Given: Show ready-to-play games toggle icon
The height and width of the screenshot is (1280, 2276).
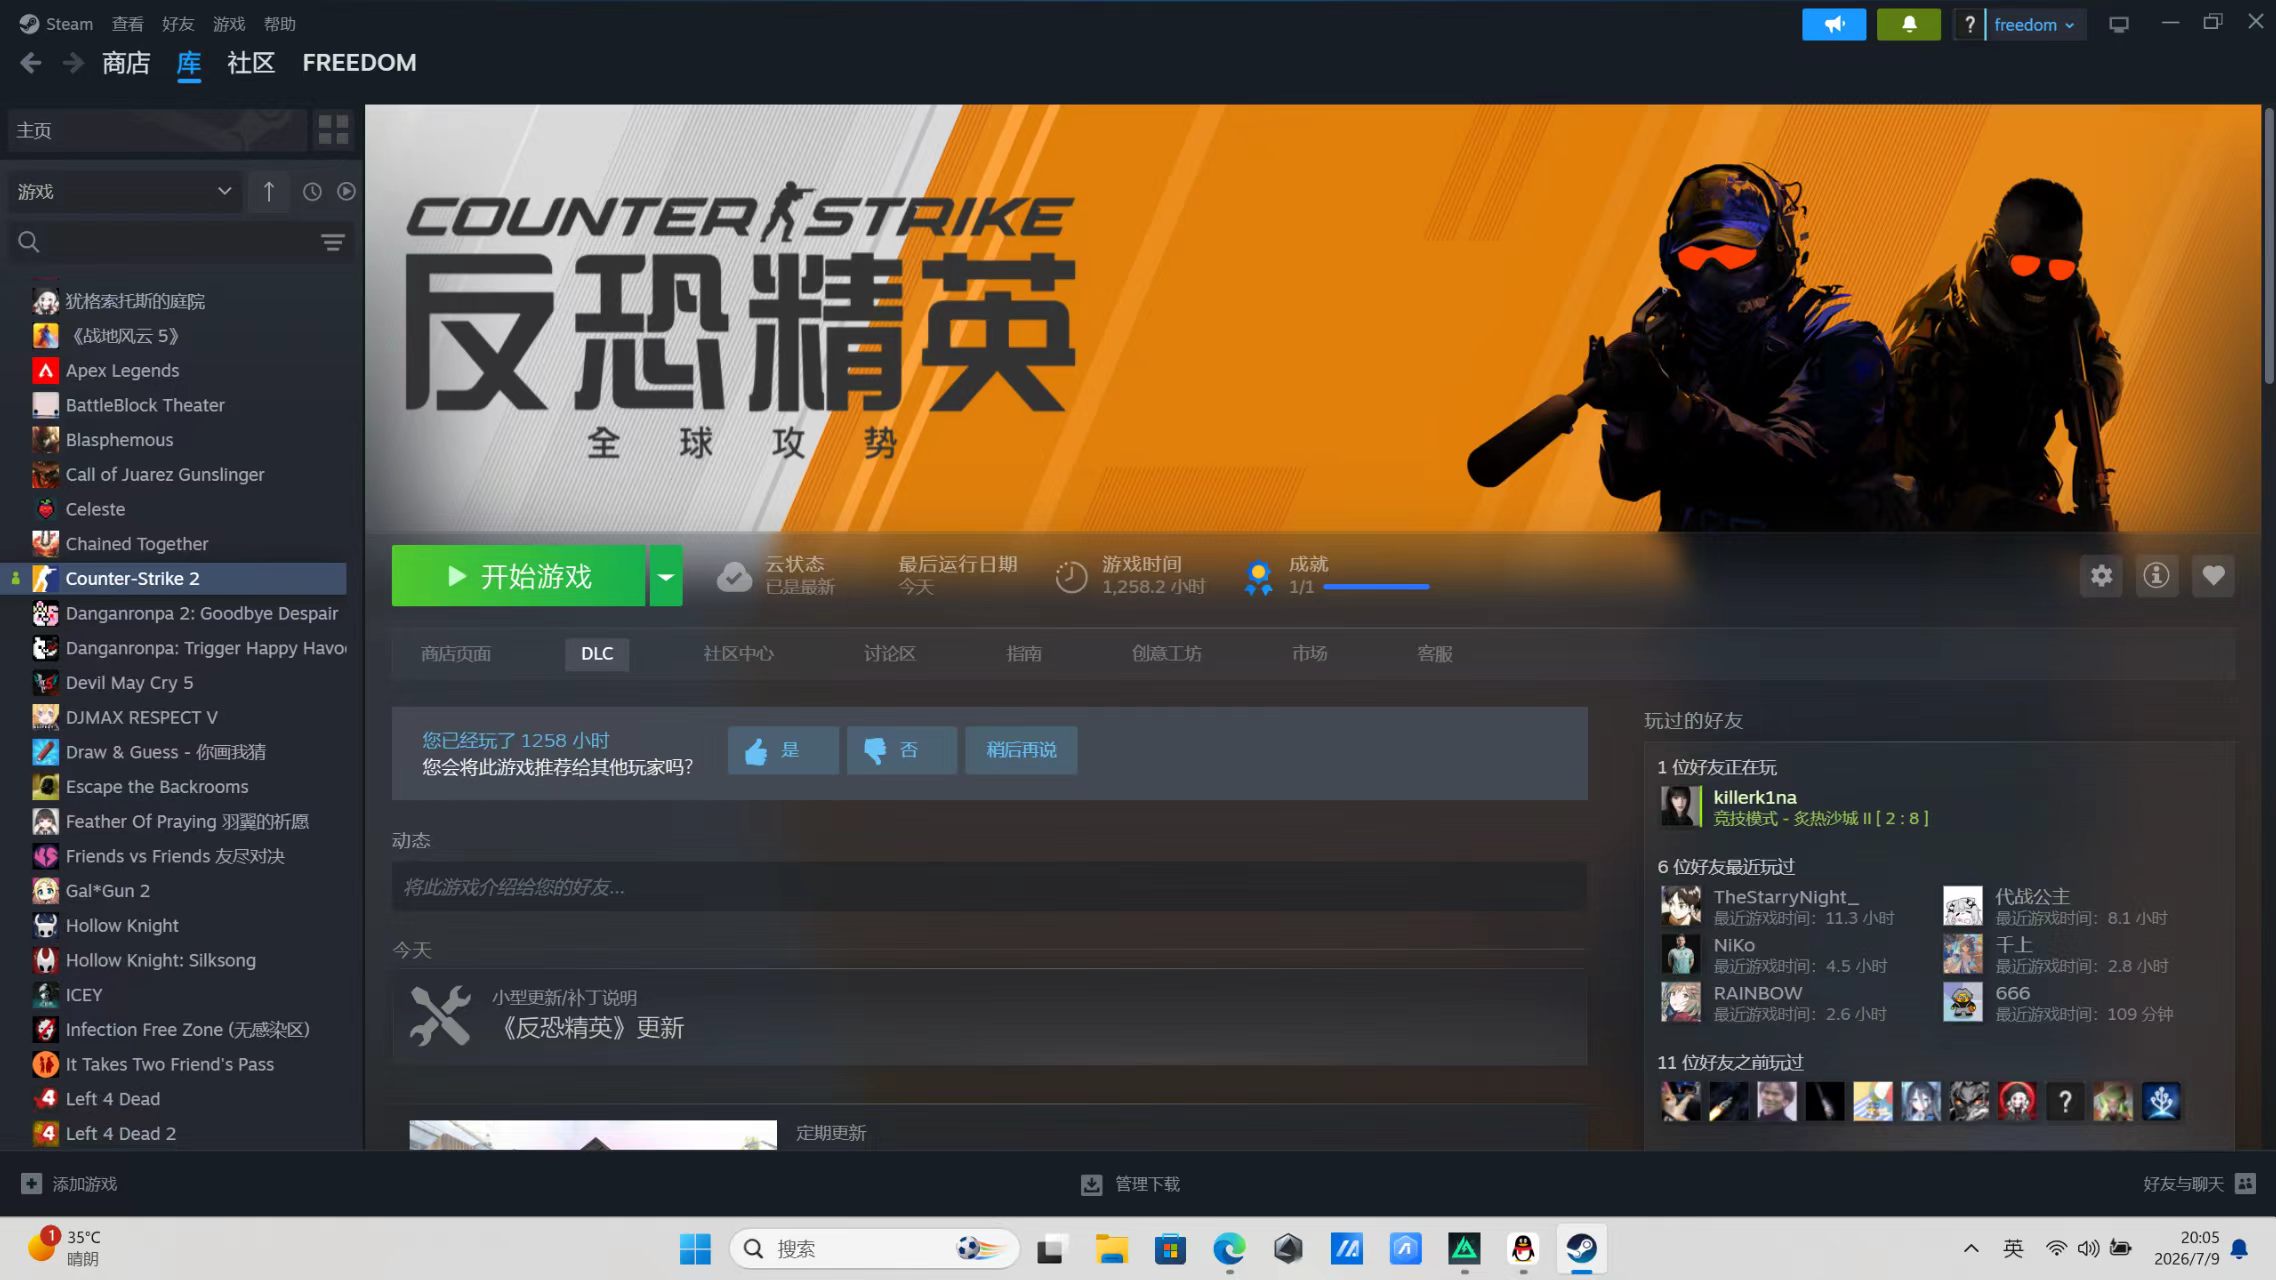Looking at the screenshot, I should click(346, 191).
